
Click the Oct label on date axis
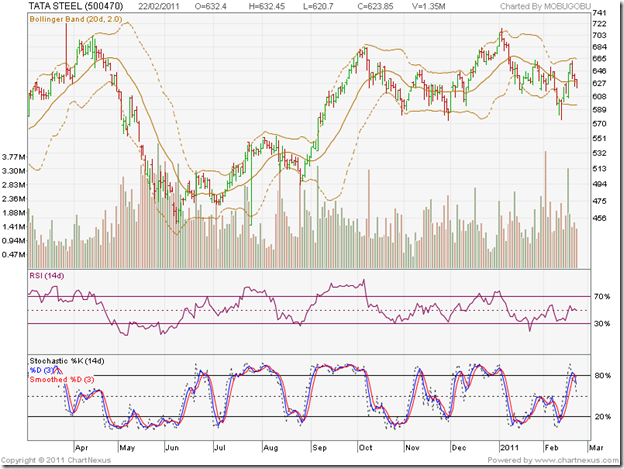tap(364, 450)
